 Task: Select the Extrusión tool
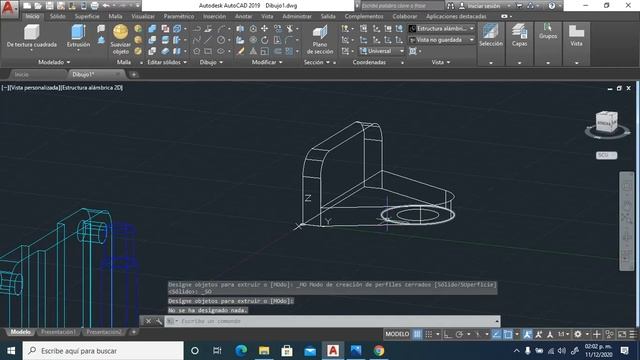78,36
